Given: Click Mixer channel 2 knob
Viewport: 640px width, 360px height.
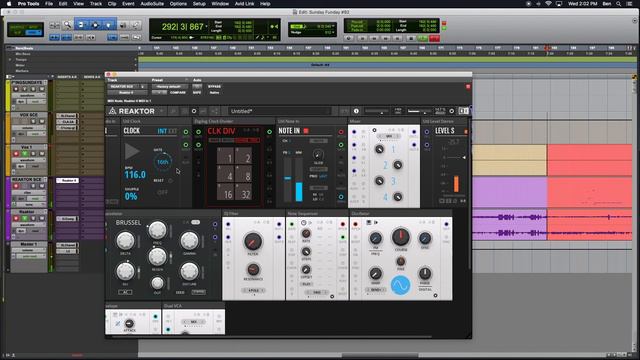Looking at the screenshot, I should pos(398,165).
